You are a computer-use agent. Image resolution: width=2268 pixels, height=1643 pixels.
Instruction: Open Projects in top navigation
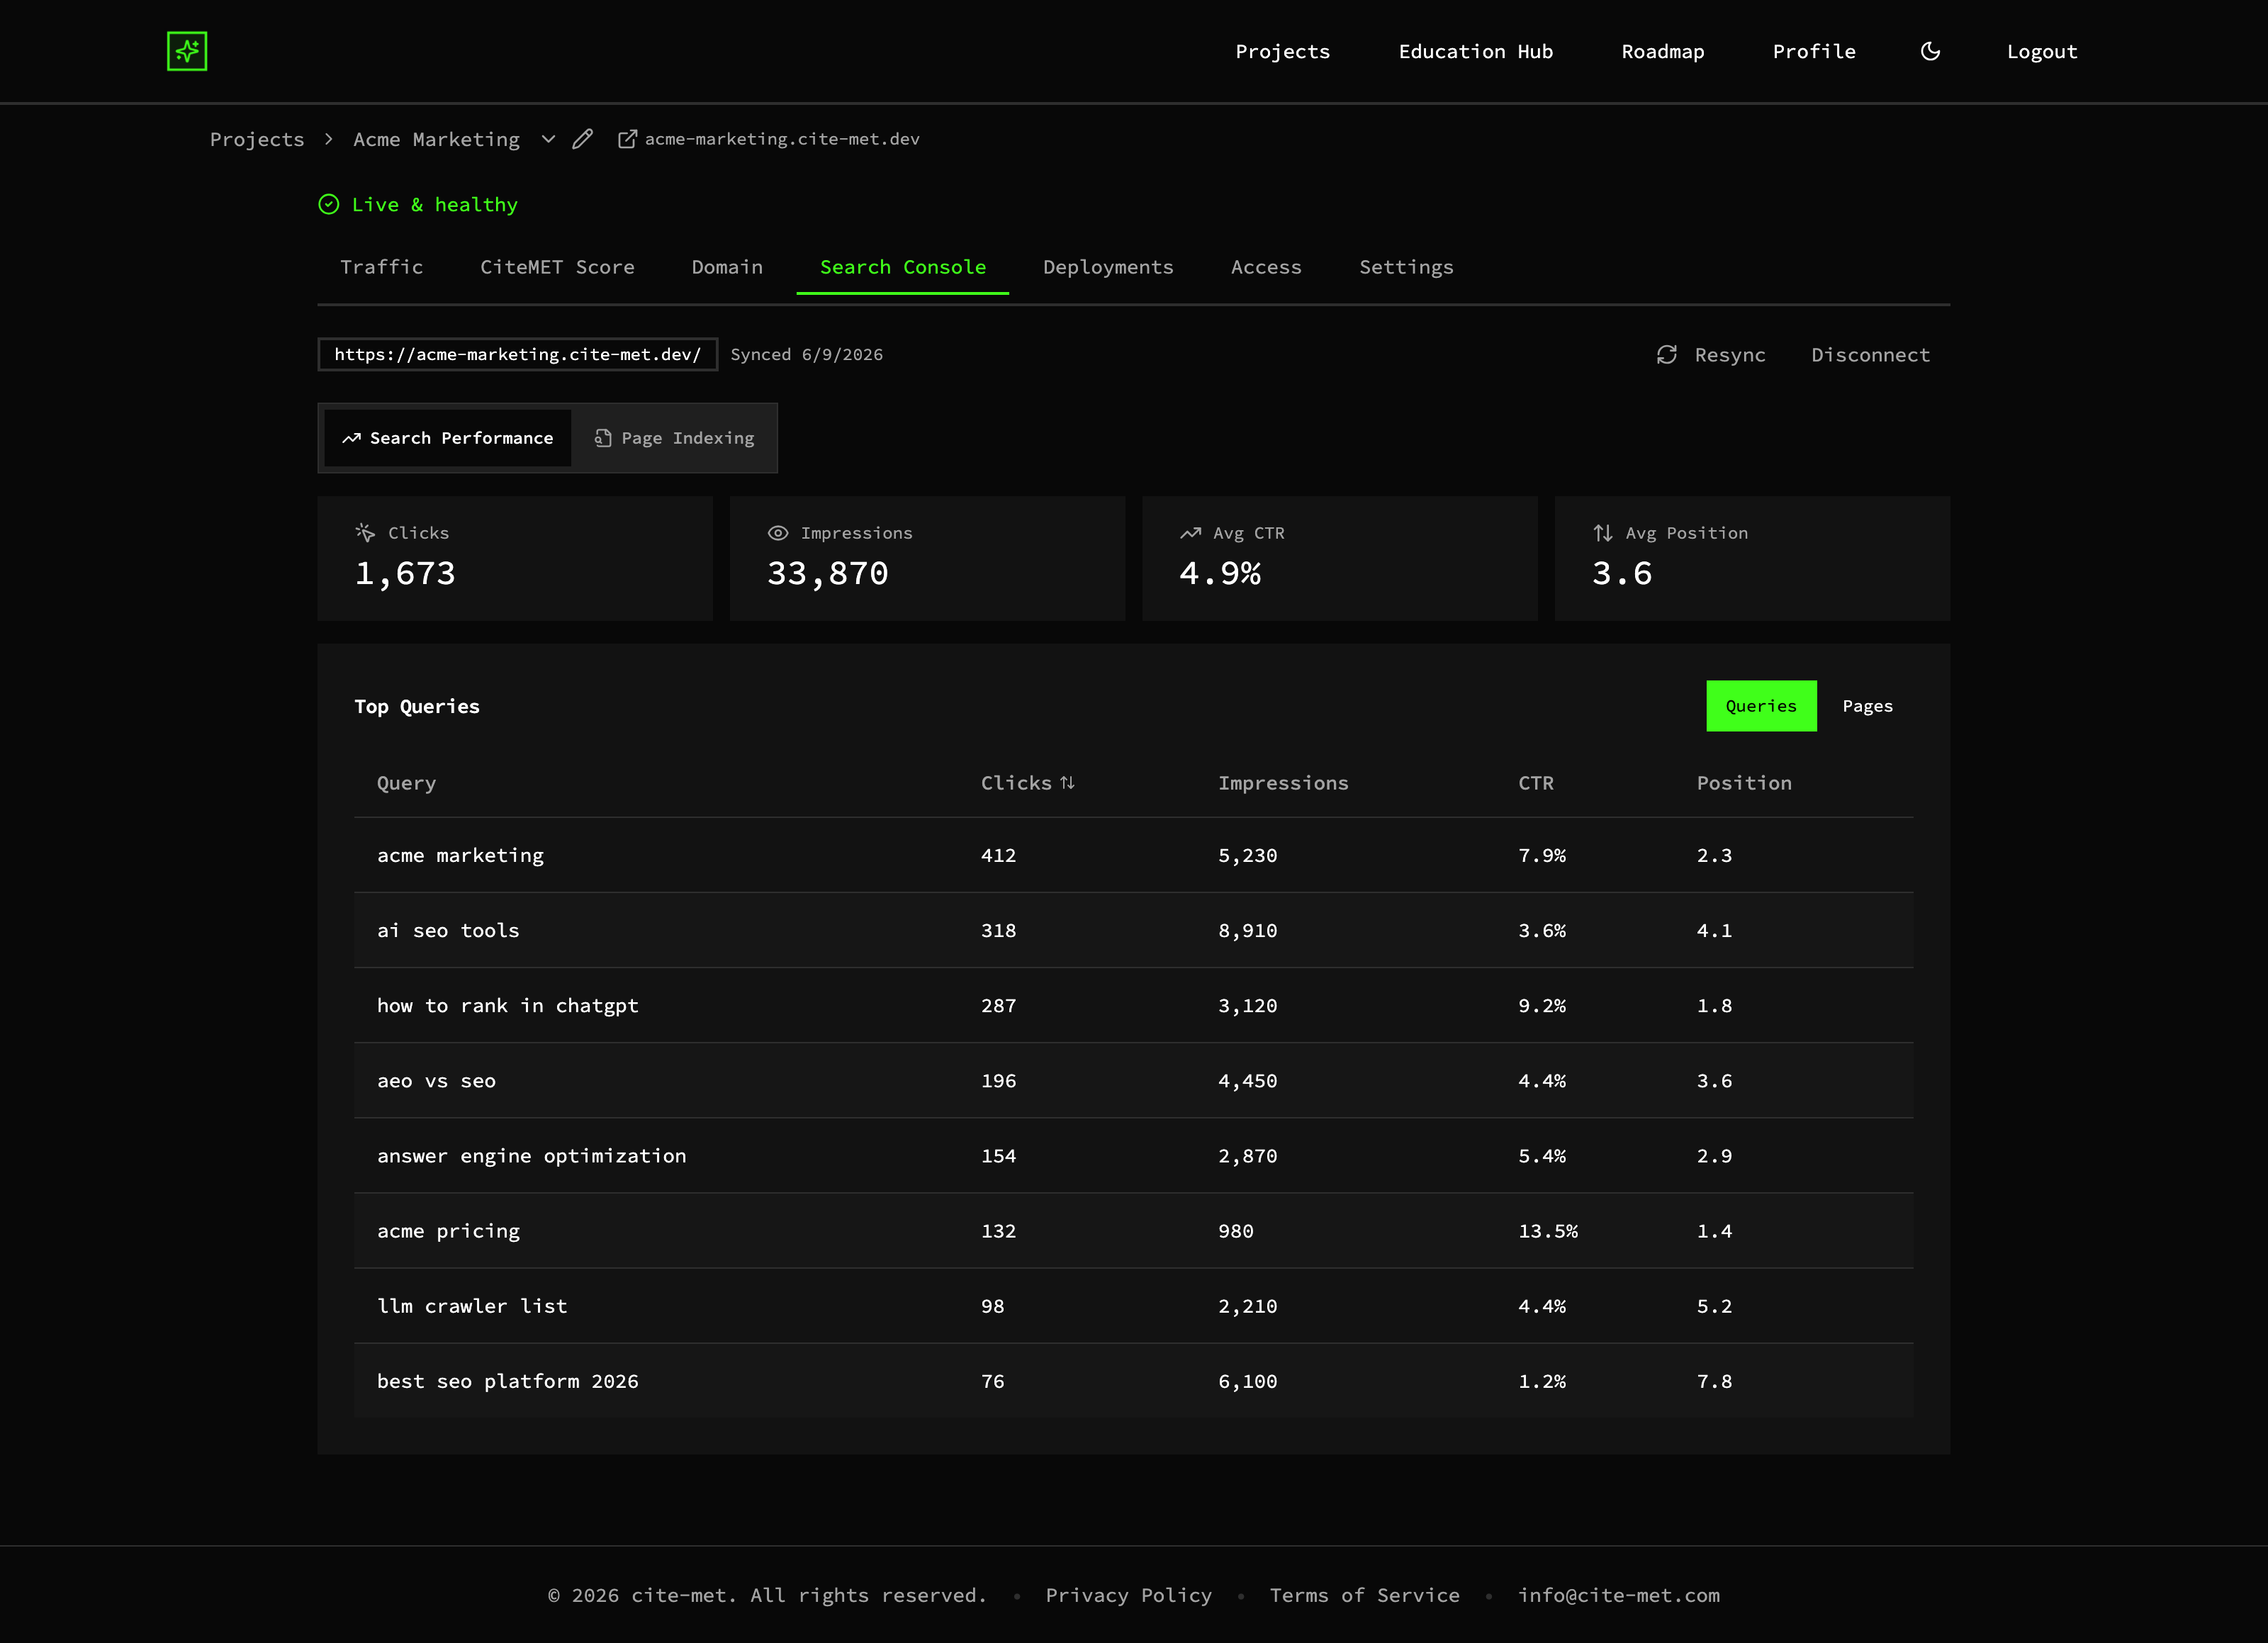[1282, 51]
